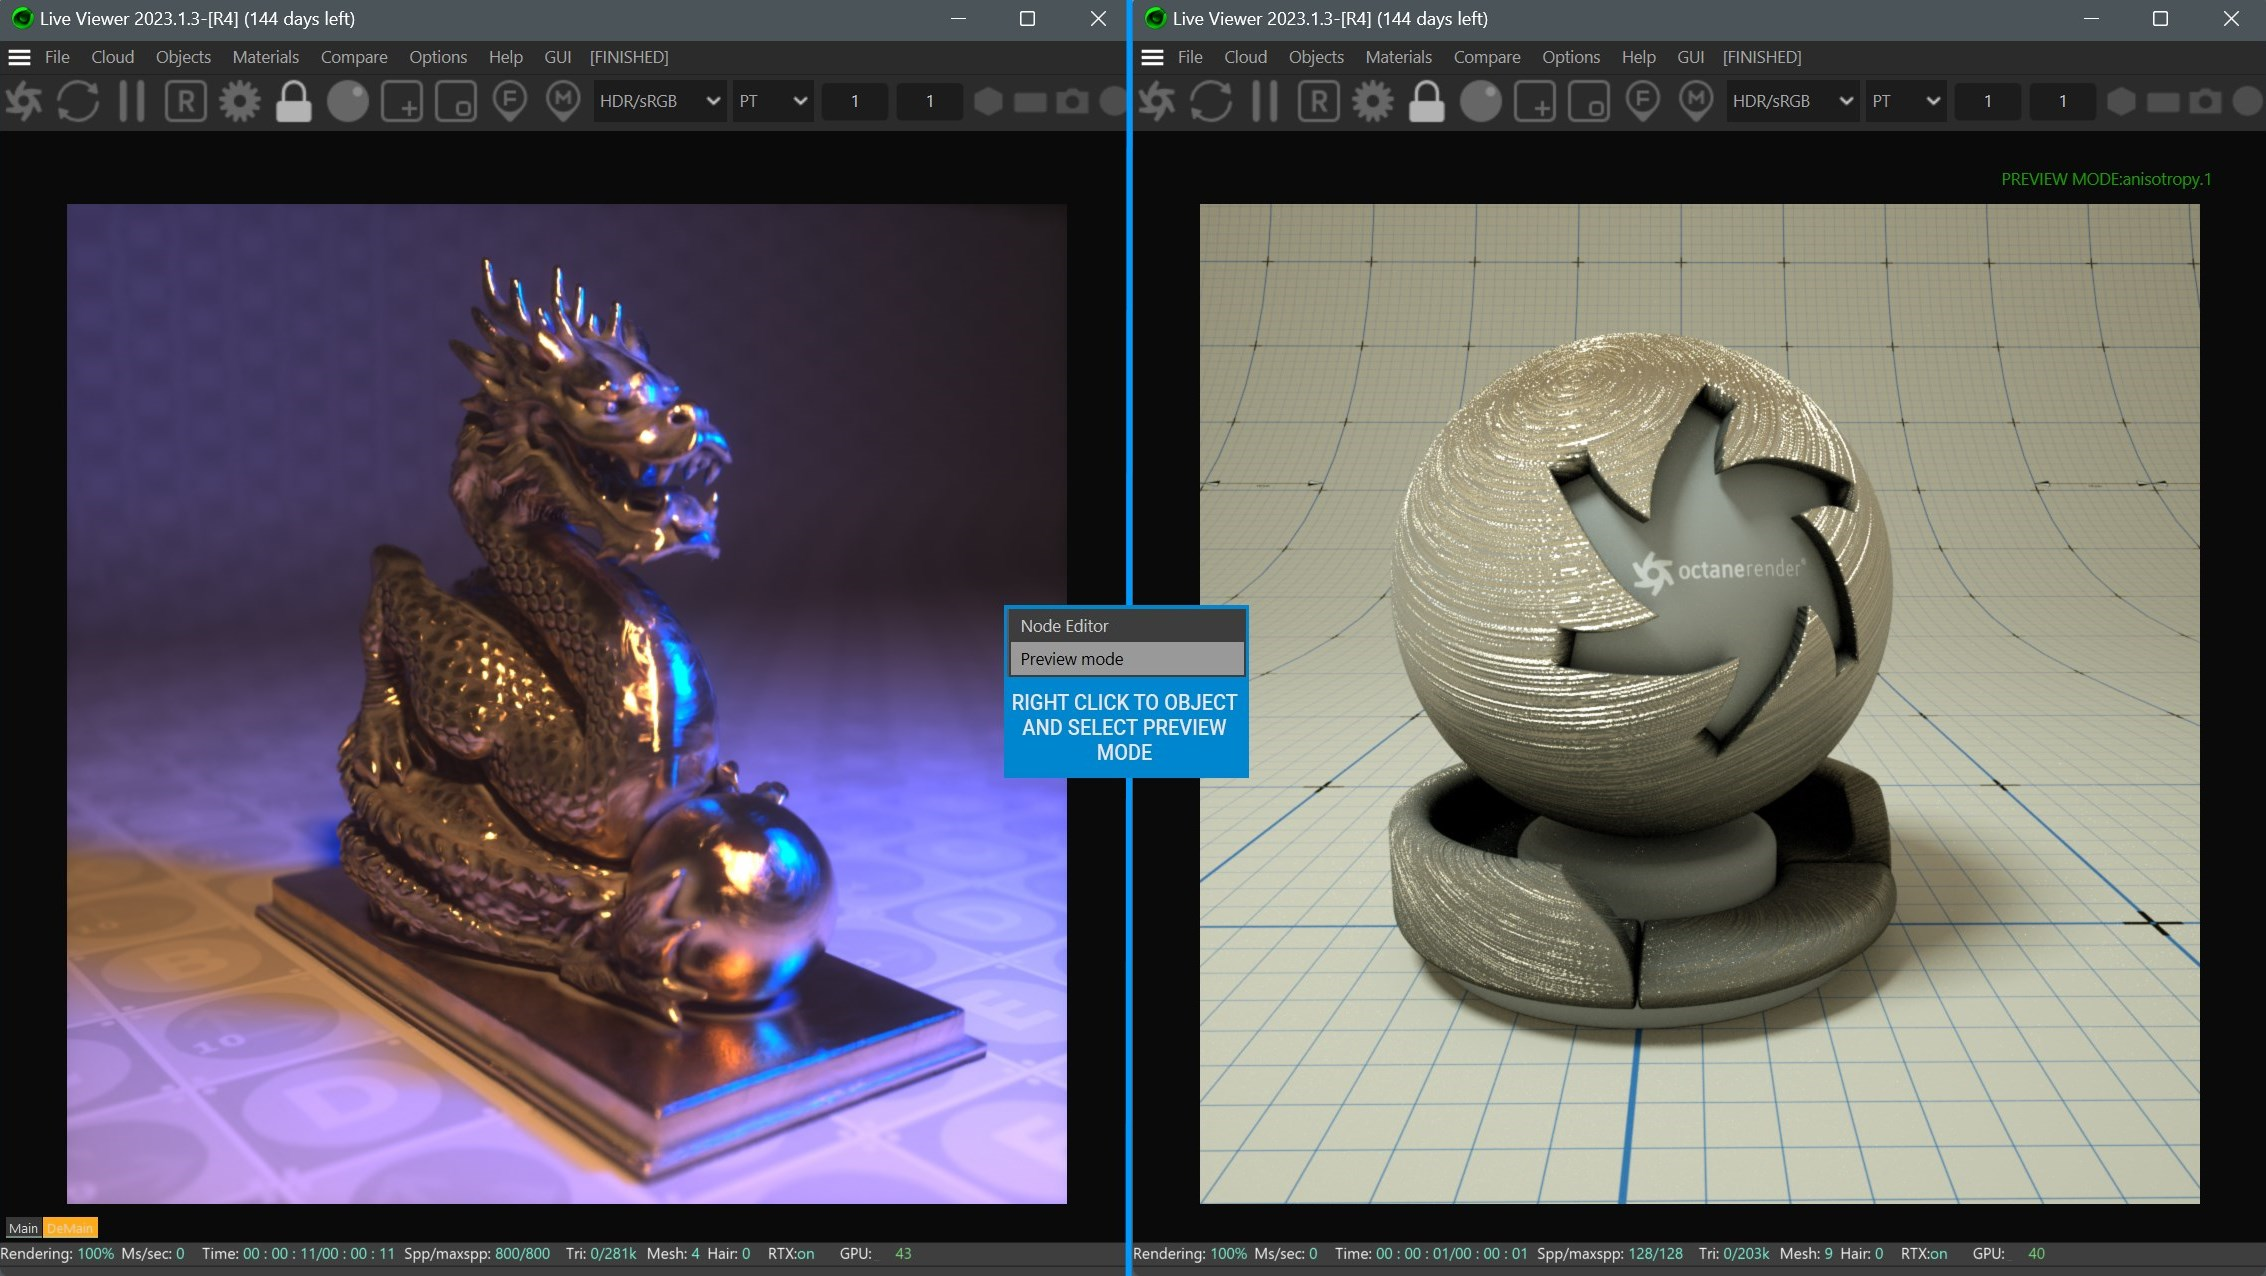Open Materials menu in left viewer

(x=265, y=57)
